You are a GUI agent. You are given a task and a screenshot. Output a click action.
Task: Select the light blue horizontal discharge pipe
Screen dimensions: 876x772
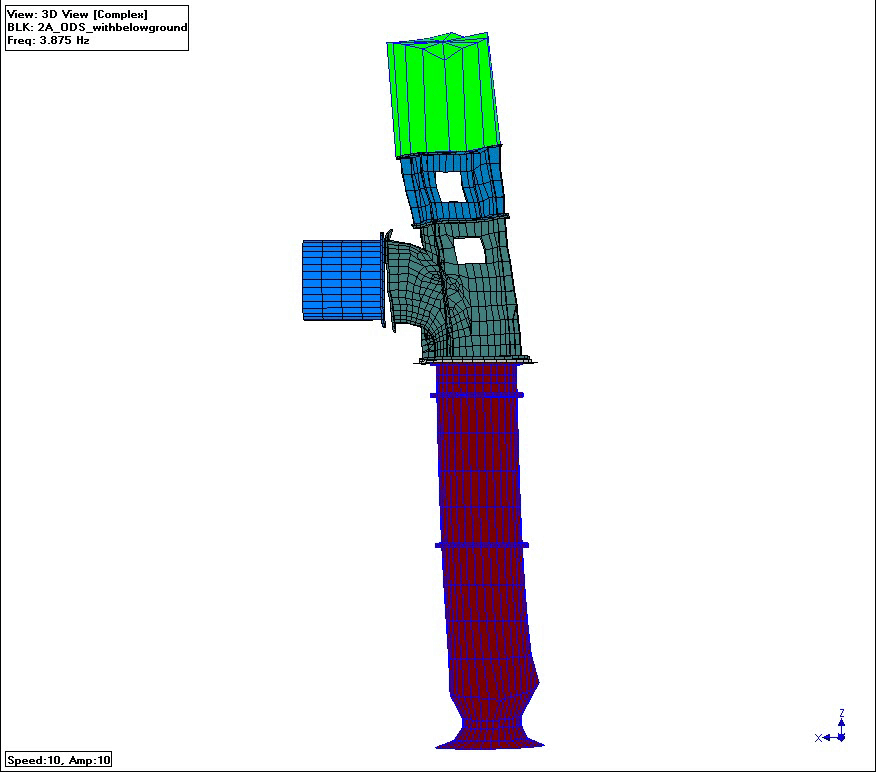pyautogui.click(x=342, y=280)
